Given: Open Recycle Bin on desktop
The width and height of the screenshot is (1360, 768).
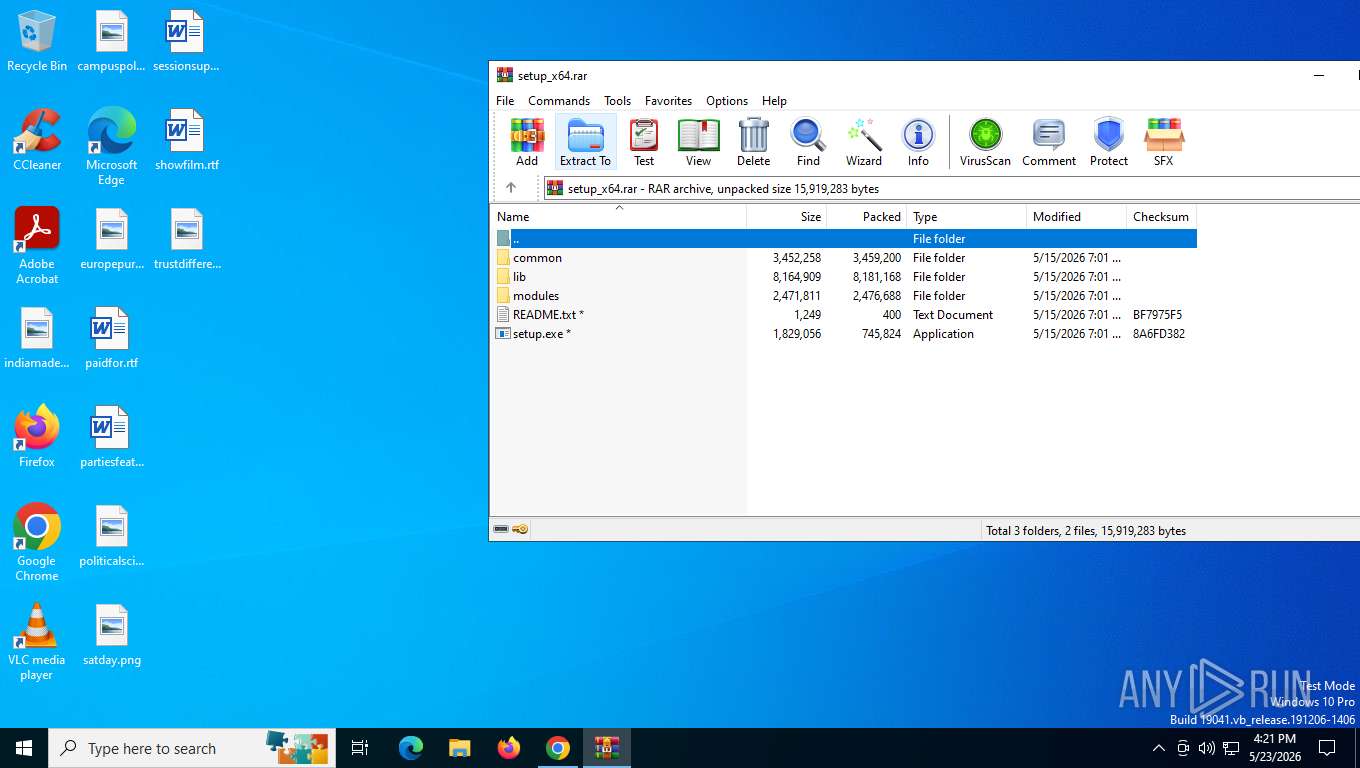Looking at the screenshot, I should point(37,42).
